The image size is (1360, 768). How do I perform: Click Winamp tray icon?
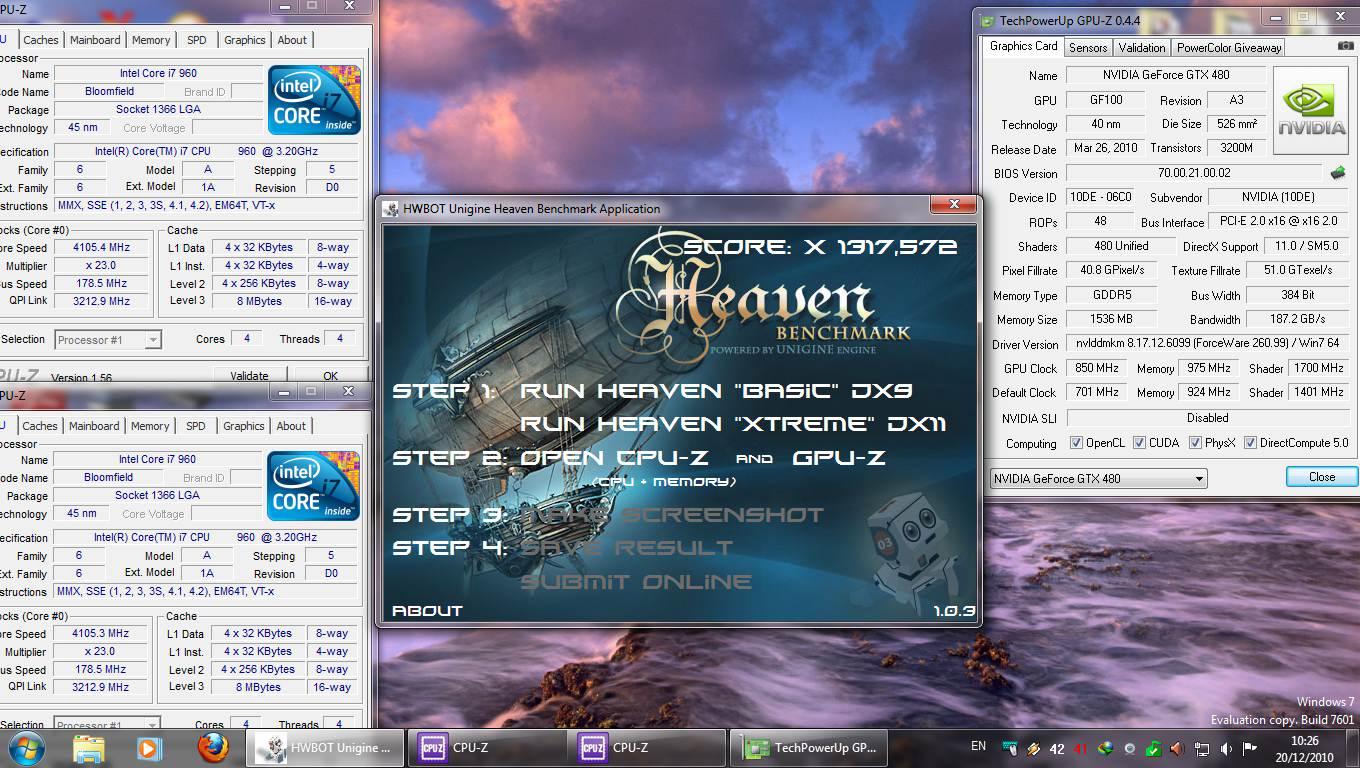pos(1033,748)
